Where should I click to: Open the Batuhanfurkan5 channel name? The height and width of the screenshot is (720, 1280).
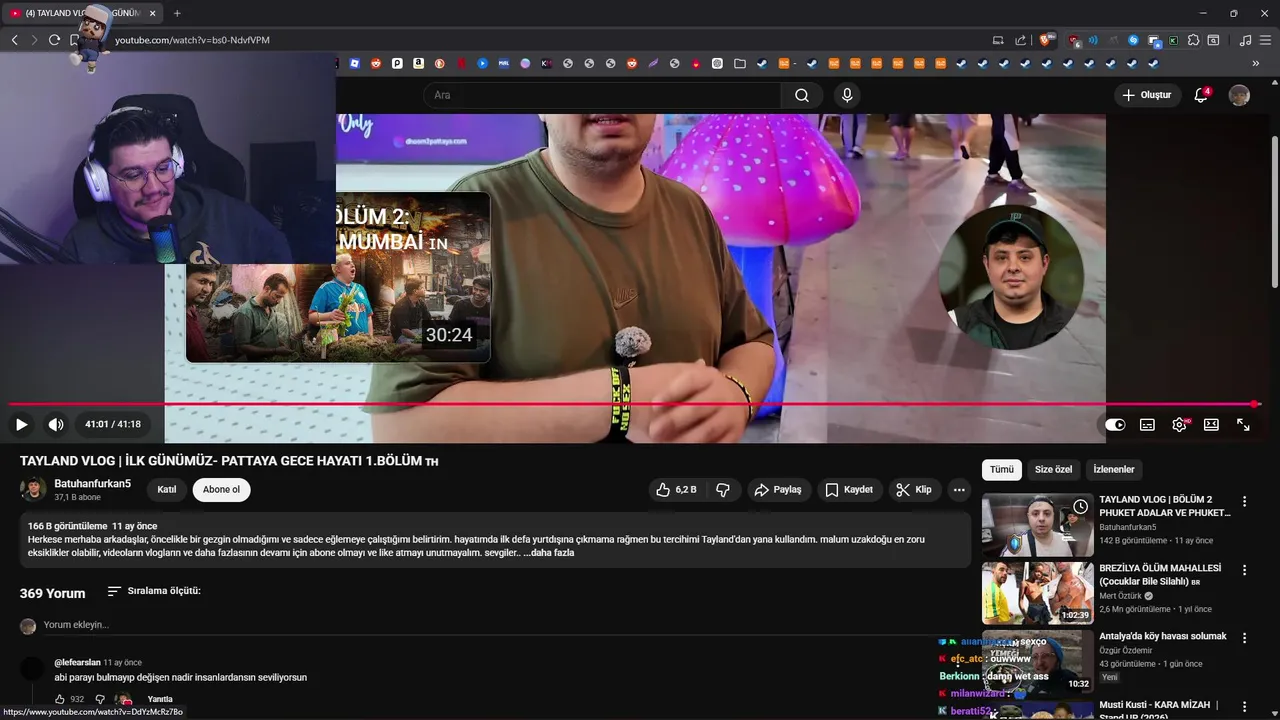coord(93,484)
